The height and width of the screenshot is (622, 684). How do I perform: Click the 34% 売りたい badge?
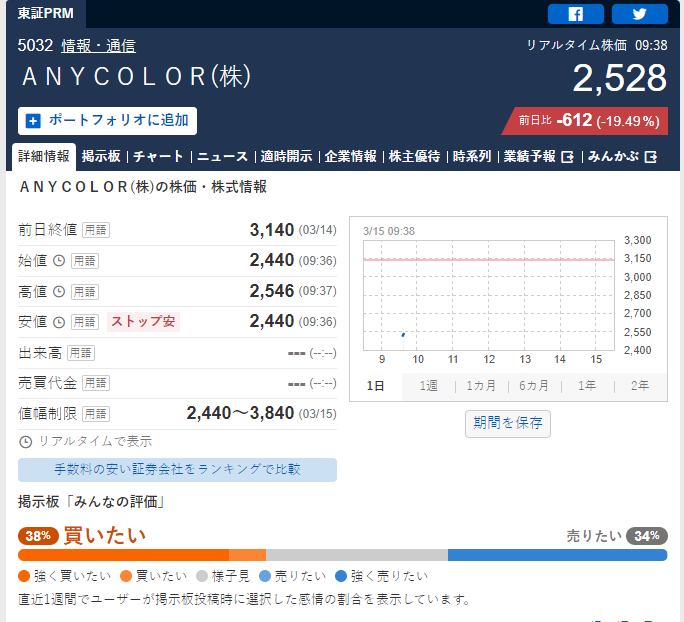pos(646,536)
